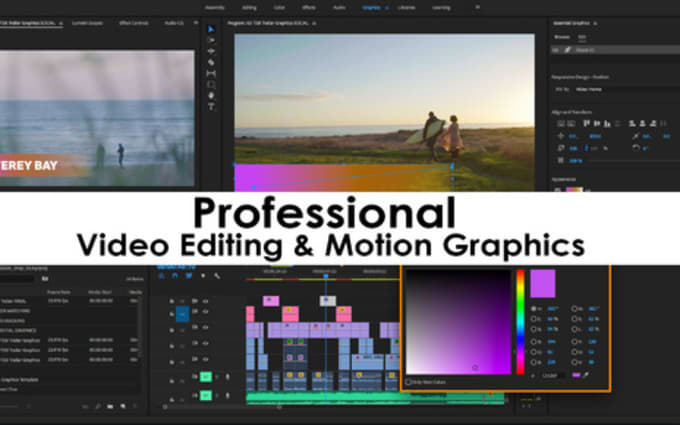Switch to Color workspace
Viewport: 680px width, 425px height.
[279, 8]
